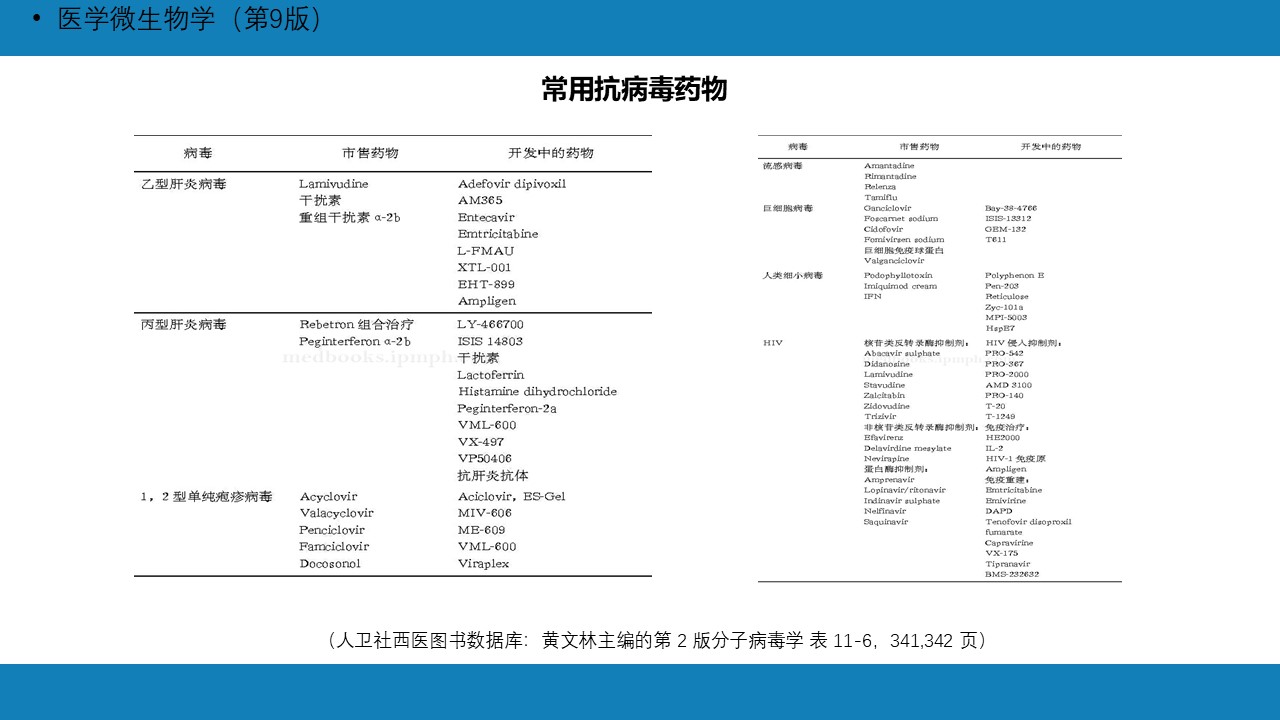This screenshot has height=720, width=1280.
Task: Click the 'Podophyllotoxin' entry
Action: (x=898, y=275)
